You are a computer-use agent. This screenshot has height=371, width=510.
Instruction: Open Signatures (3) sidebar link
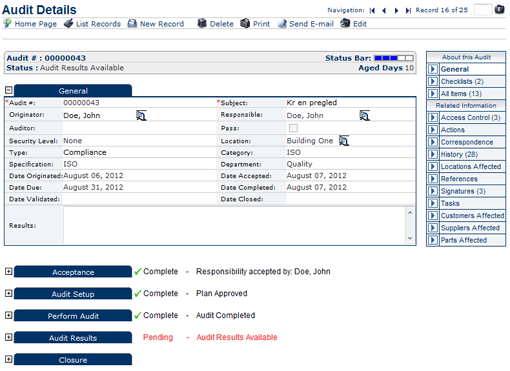coord(463,191)
